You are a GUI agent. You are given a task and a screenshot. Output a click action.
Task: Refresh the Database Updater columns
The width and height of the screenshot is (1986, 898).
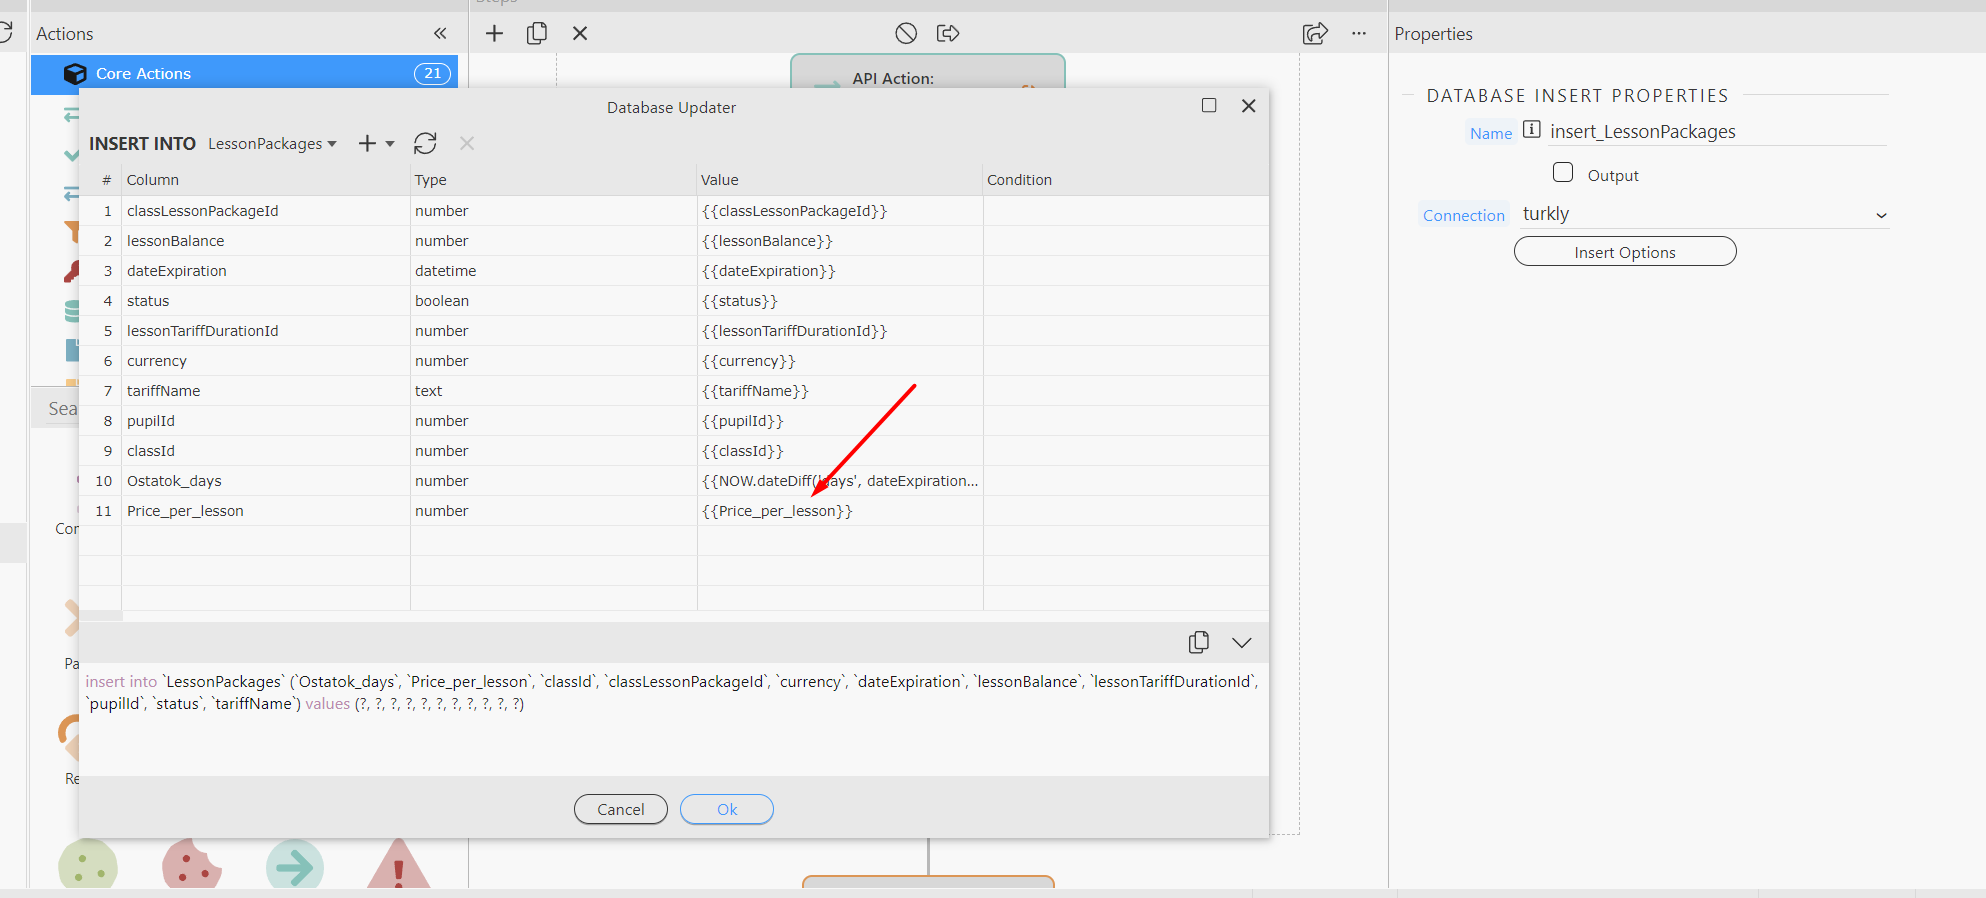pyautogui.click(x=425, y=144)
